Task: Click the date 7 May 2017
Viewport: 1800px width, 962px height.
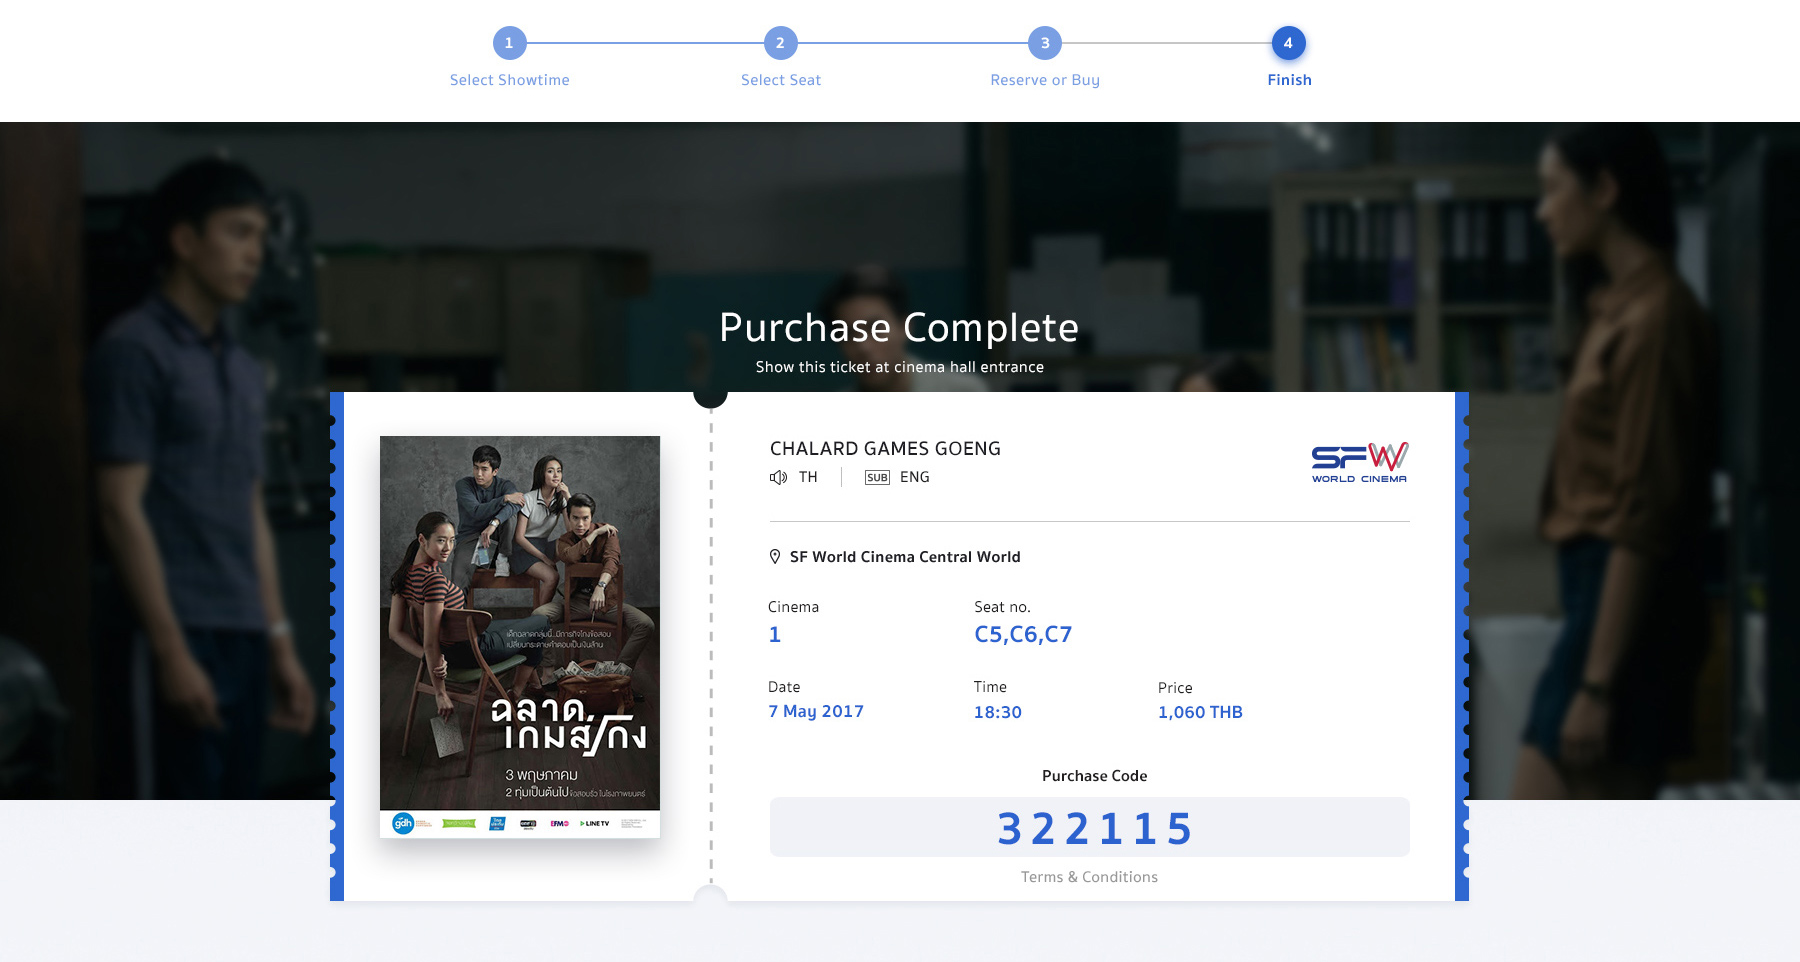Action: pyautogui.click(x=816, y=711)
